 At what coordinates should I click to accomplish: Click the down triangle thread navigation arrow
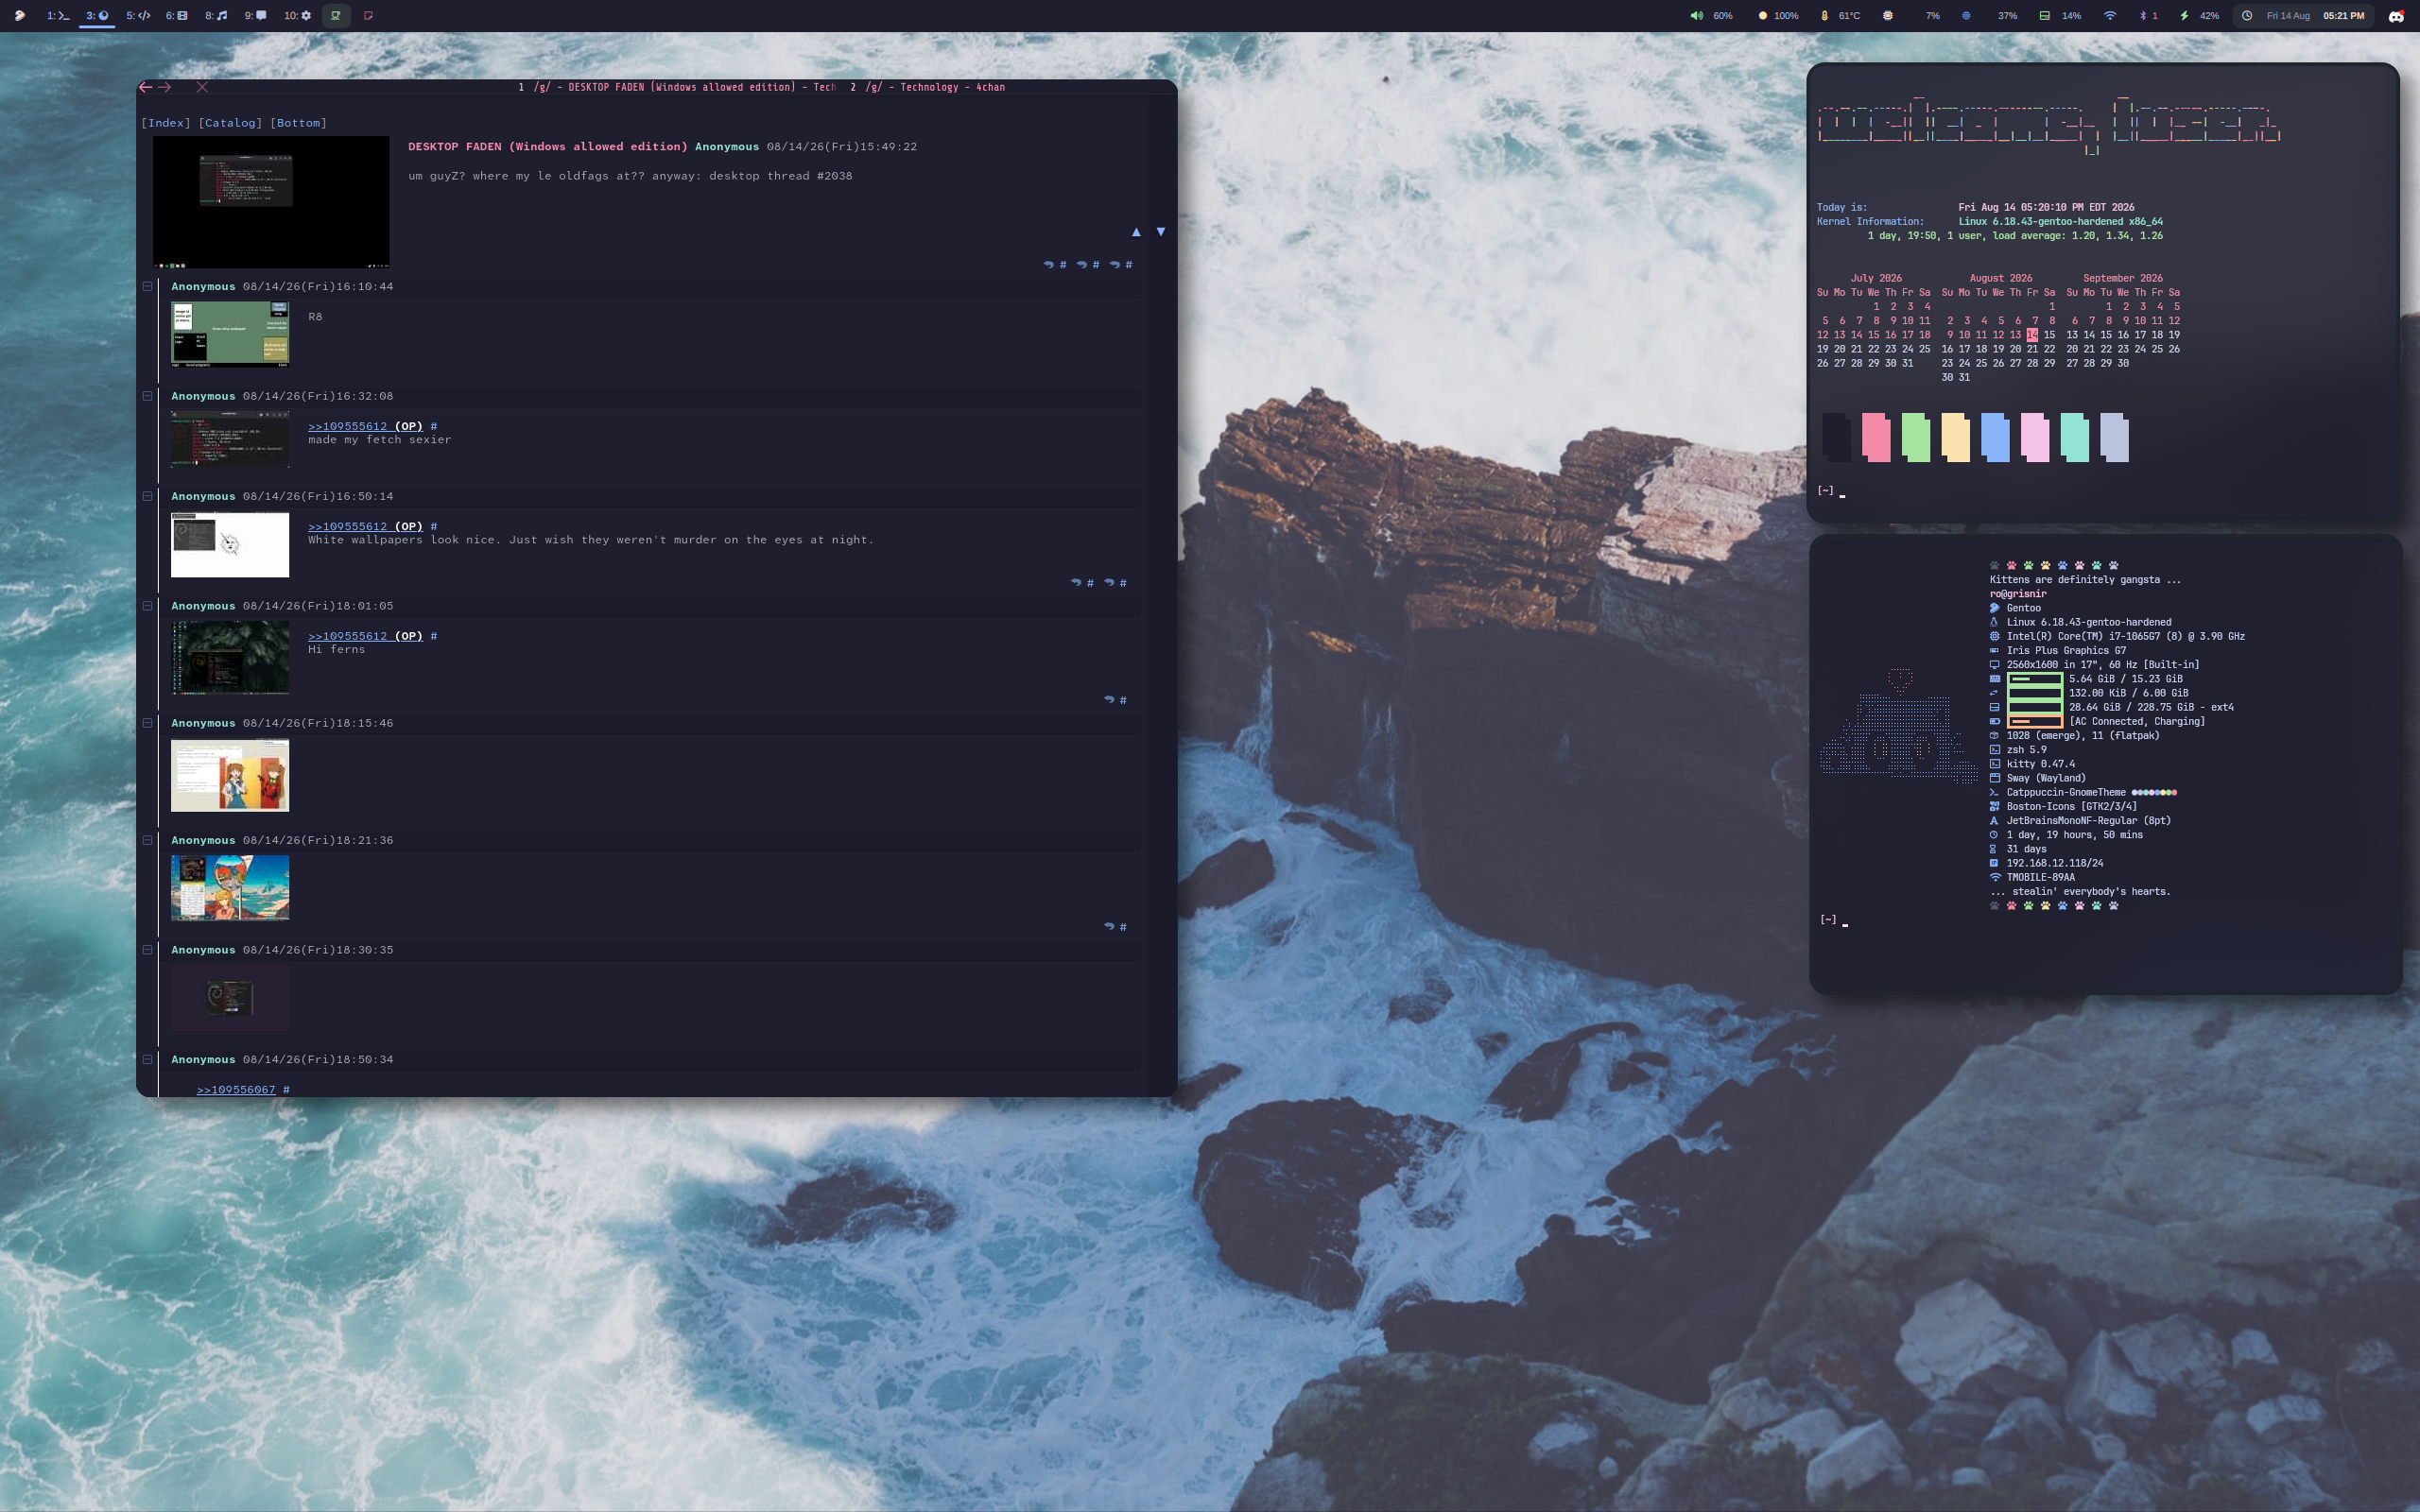click(x=1161, y=232)
